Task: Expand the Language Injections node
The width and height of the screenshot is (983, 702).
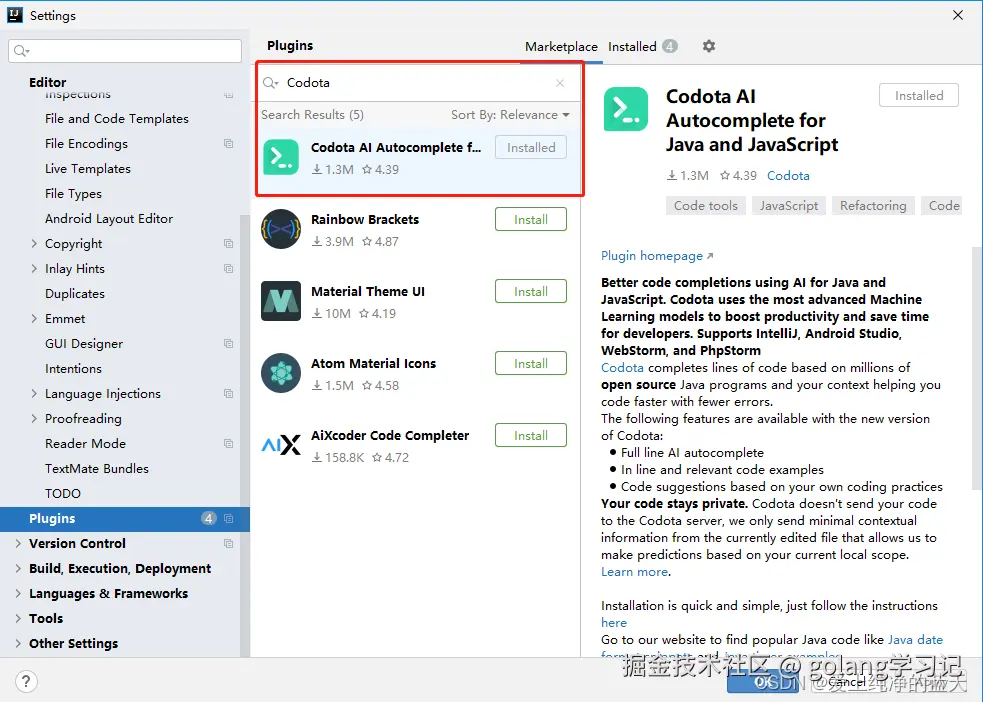Action: pos(34,394)
